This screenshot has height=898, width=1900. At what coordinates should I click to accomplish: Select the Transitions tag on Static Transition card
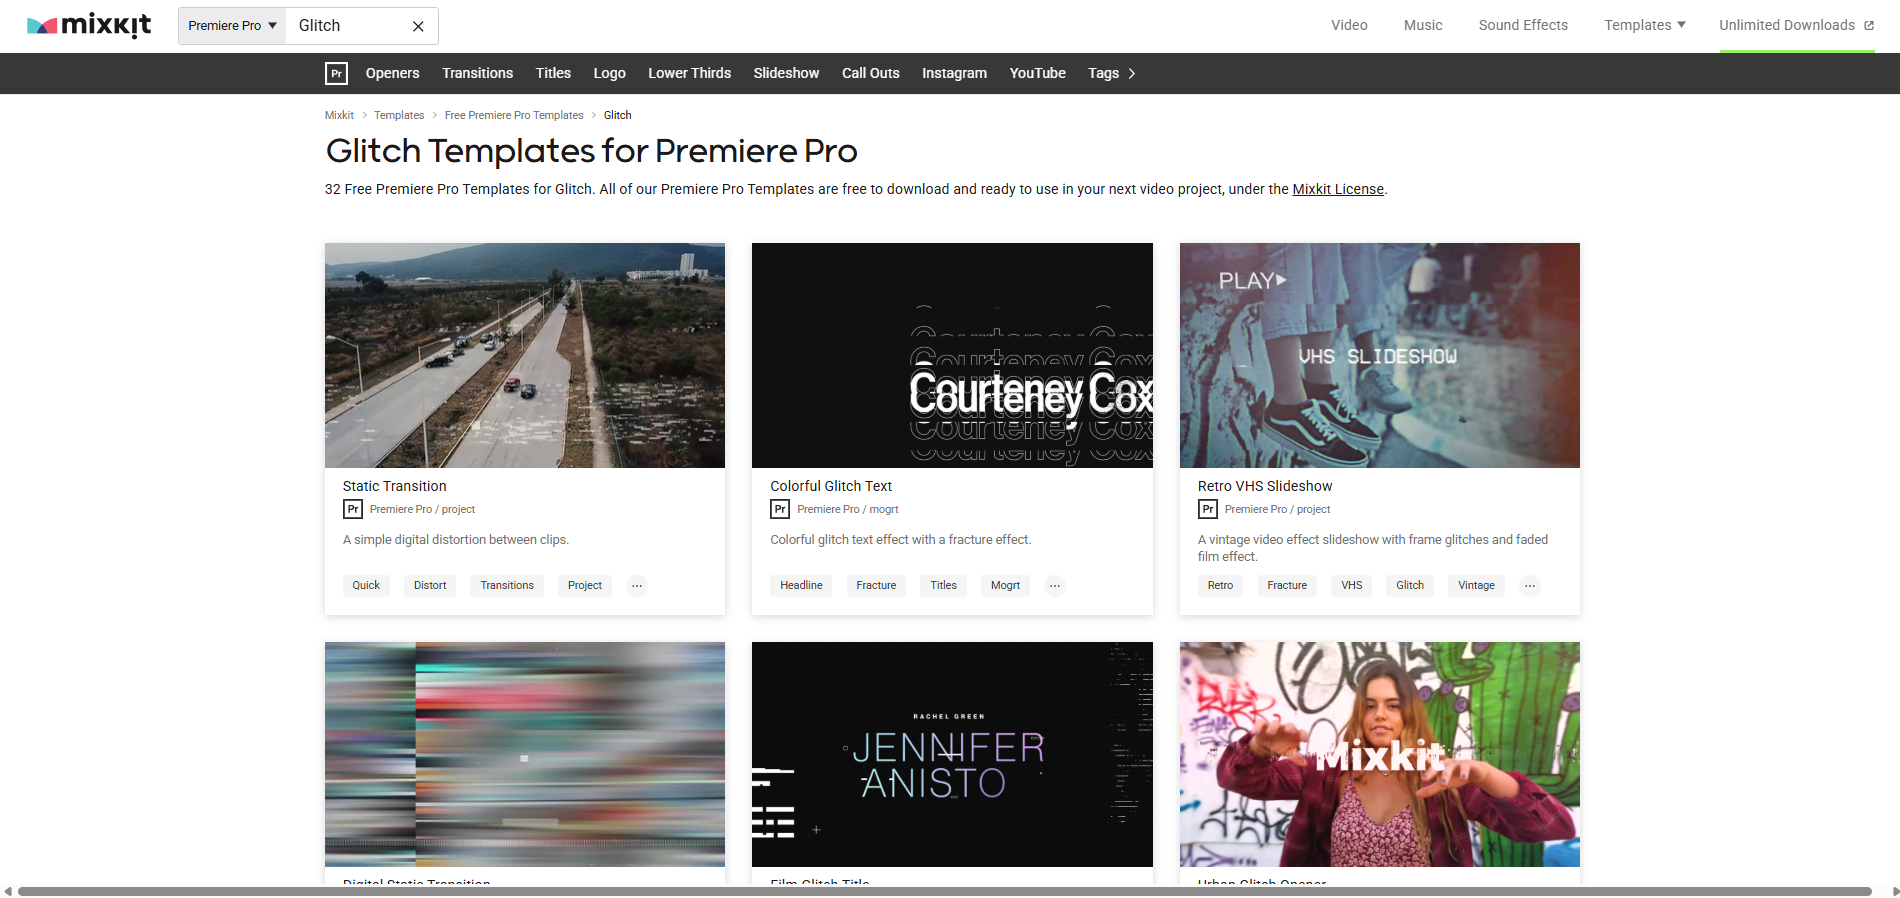tap(507, 586)
